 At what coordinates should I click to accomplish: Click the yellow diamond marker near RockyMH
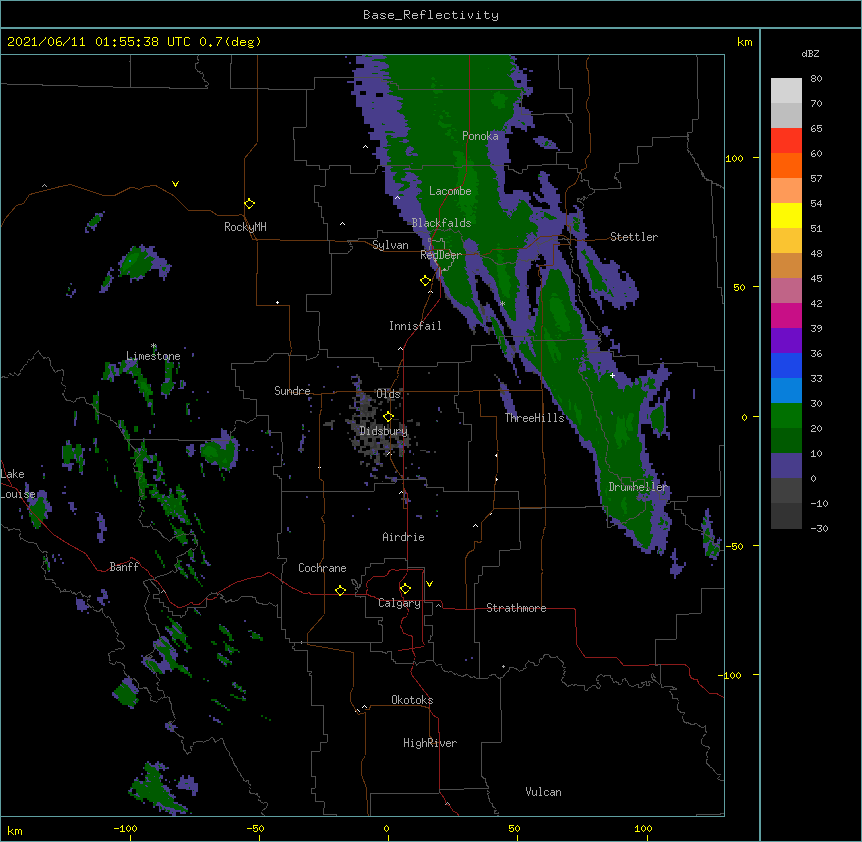click(x=250, y=204)
